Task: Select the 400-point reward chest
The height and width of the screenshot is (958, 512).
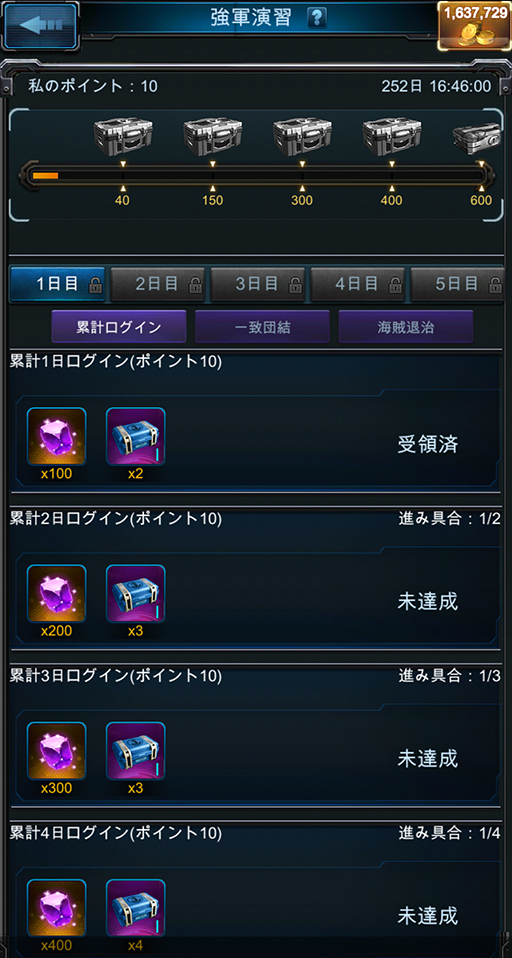Action: point(392,136)
